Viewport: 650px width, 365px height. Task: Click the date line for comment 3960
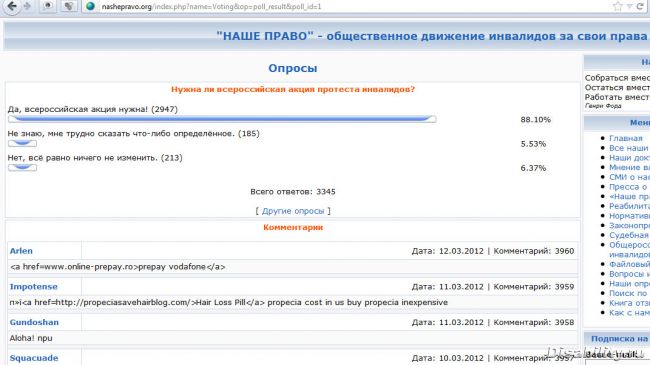[x=493, y=251]
